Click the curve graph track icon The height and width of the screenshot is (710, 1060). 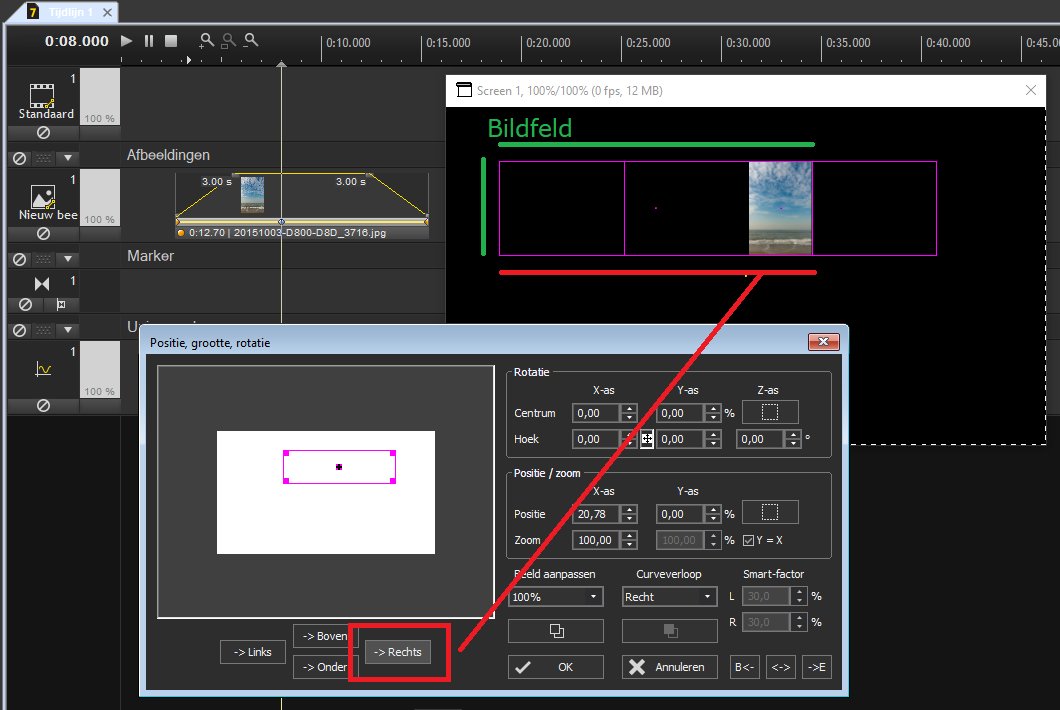[x=42, y=369]
